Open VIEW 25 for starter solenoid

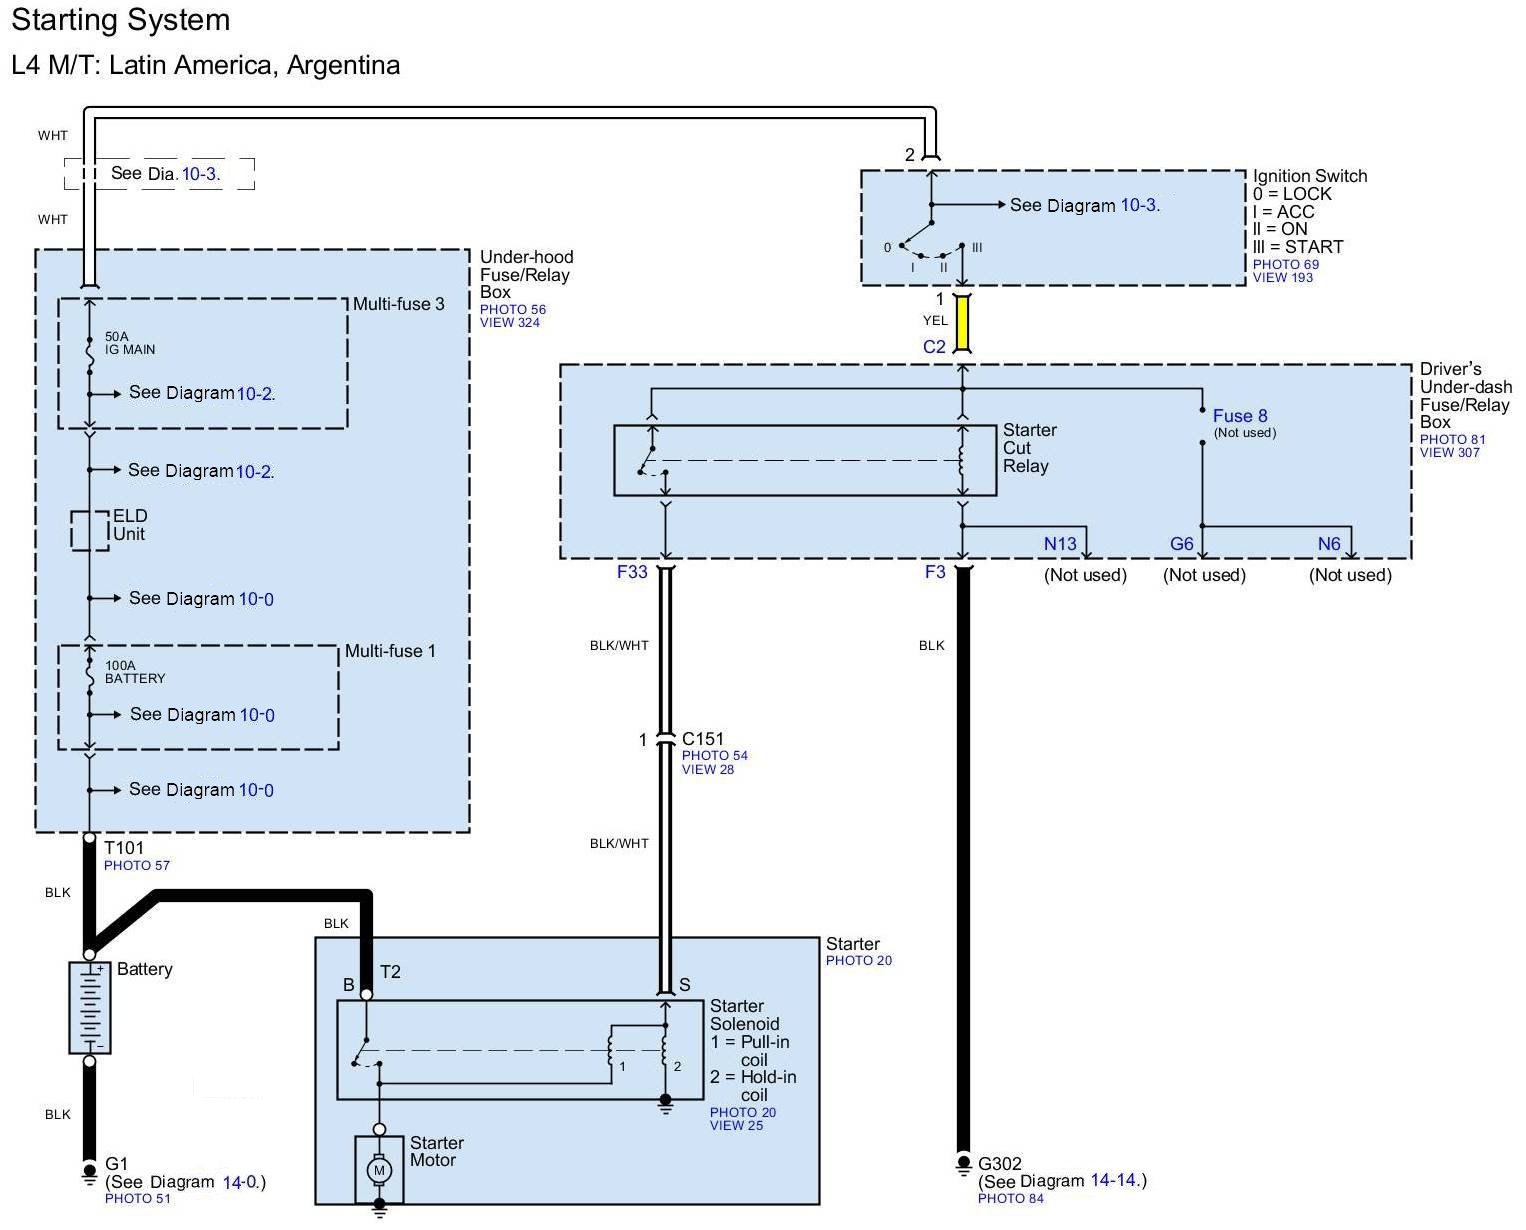click(x=736, y=1126)
